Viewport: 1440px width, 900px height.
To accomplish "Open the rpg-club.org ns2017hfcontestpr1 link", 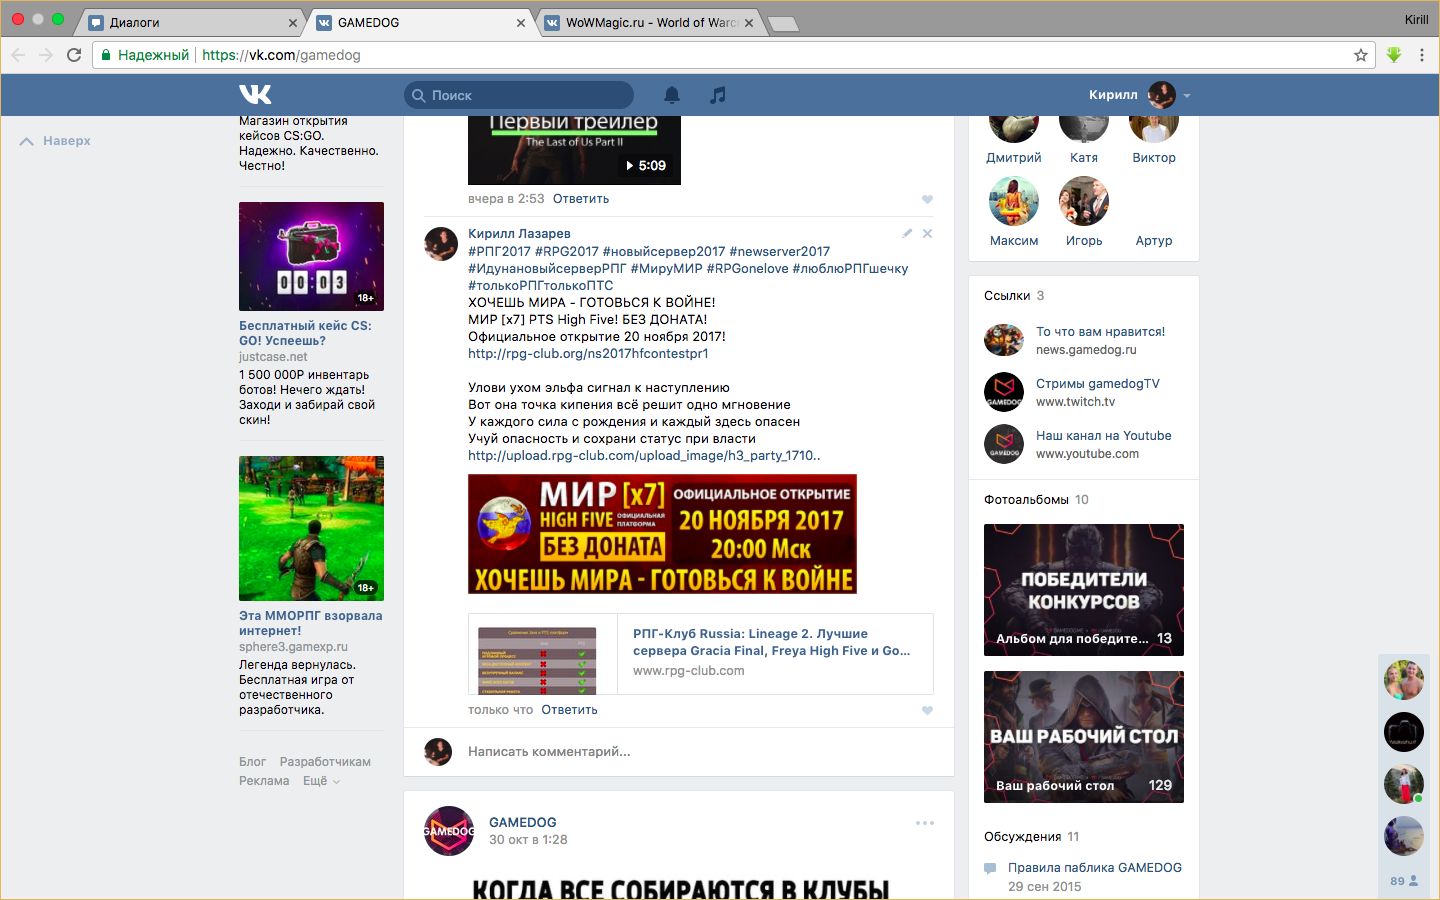I will coord(588,353).
